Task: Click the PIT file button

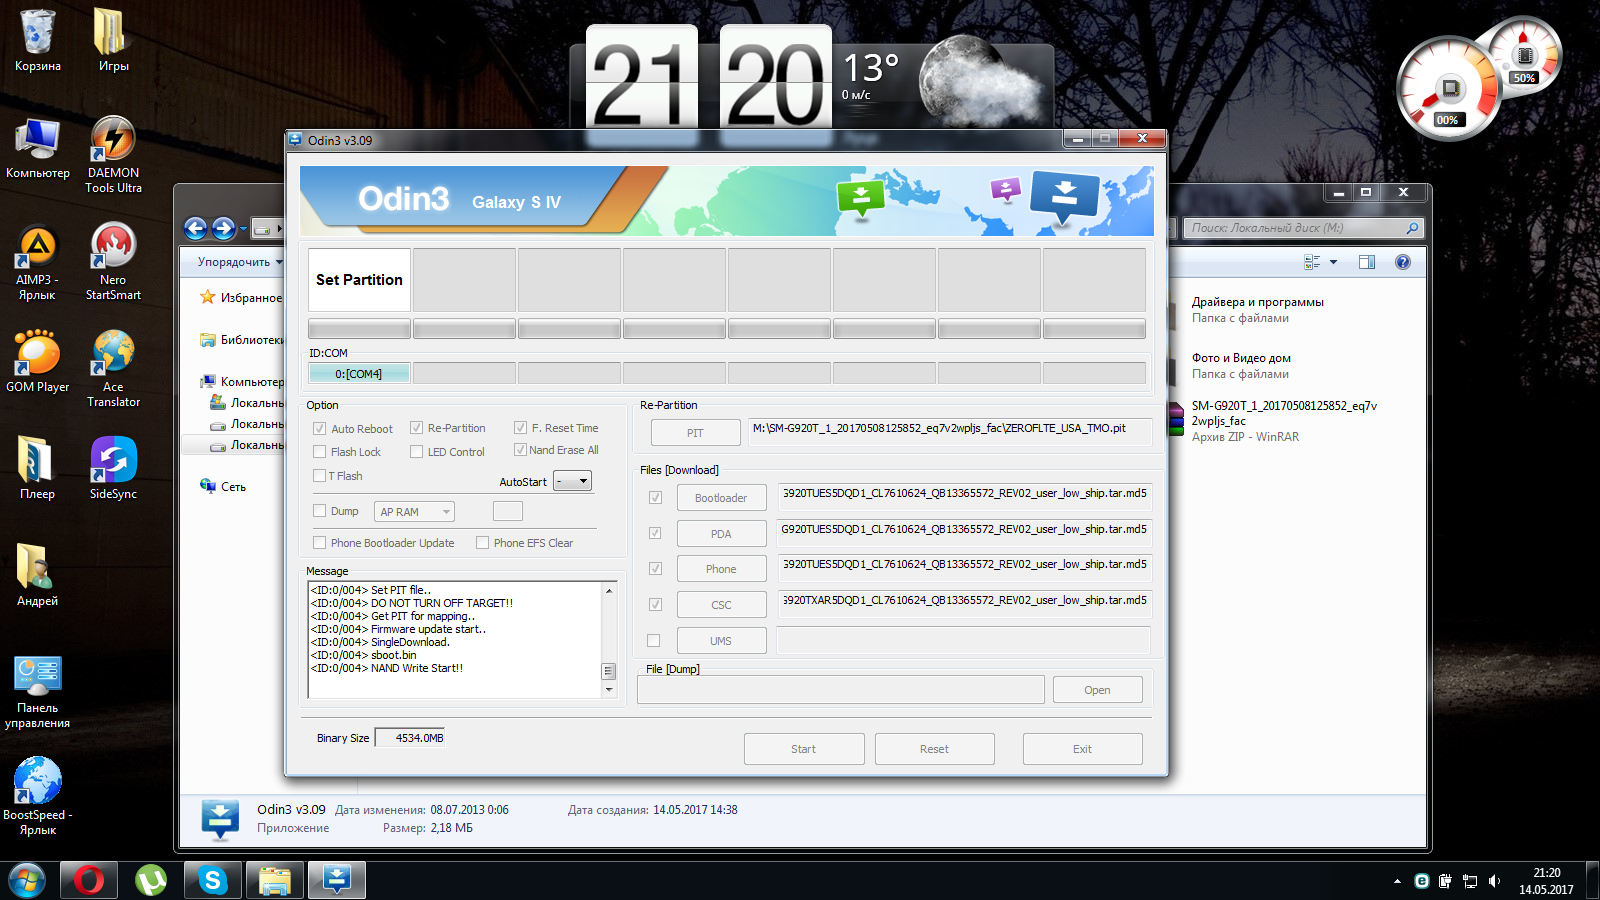Action: tap(695, 433)
